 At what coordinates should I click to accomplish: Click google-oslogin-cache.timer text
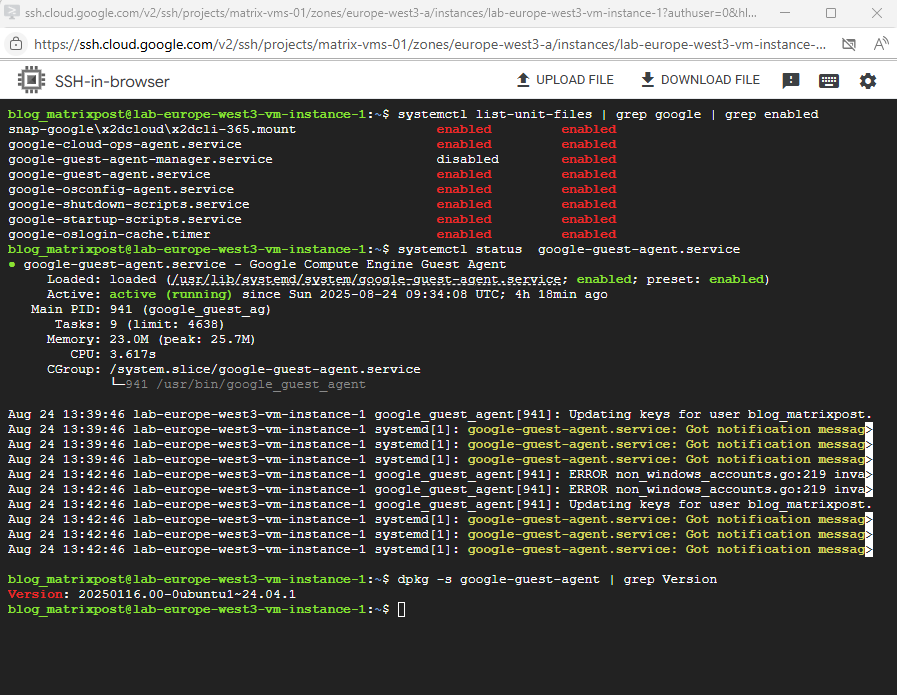point(109,234)
